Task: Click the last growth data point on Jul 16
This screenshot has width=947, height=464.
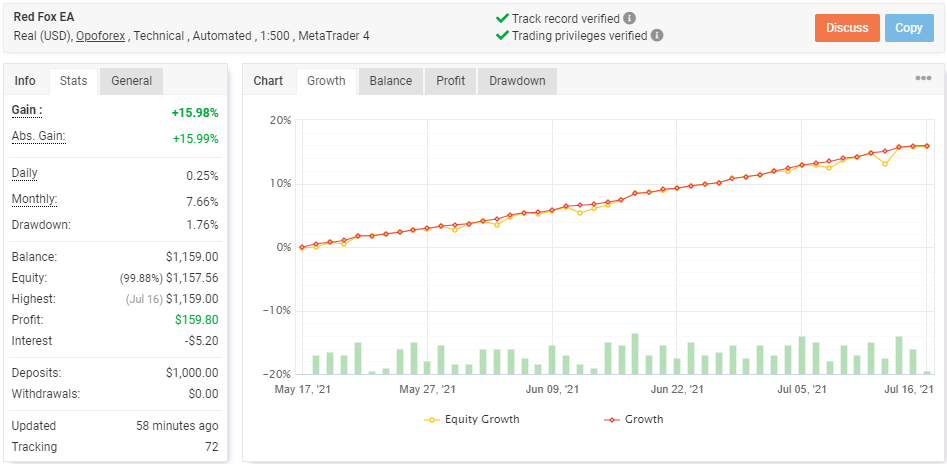Action: (x=927, y=146)
